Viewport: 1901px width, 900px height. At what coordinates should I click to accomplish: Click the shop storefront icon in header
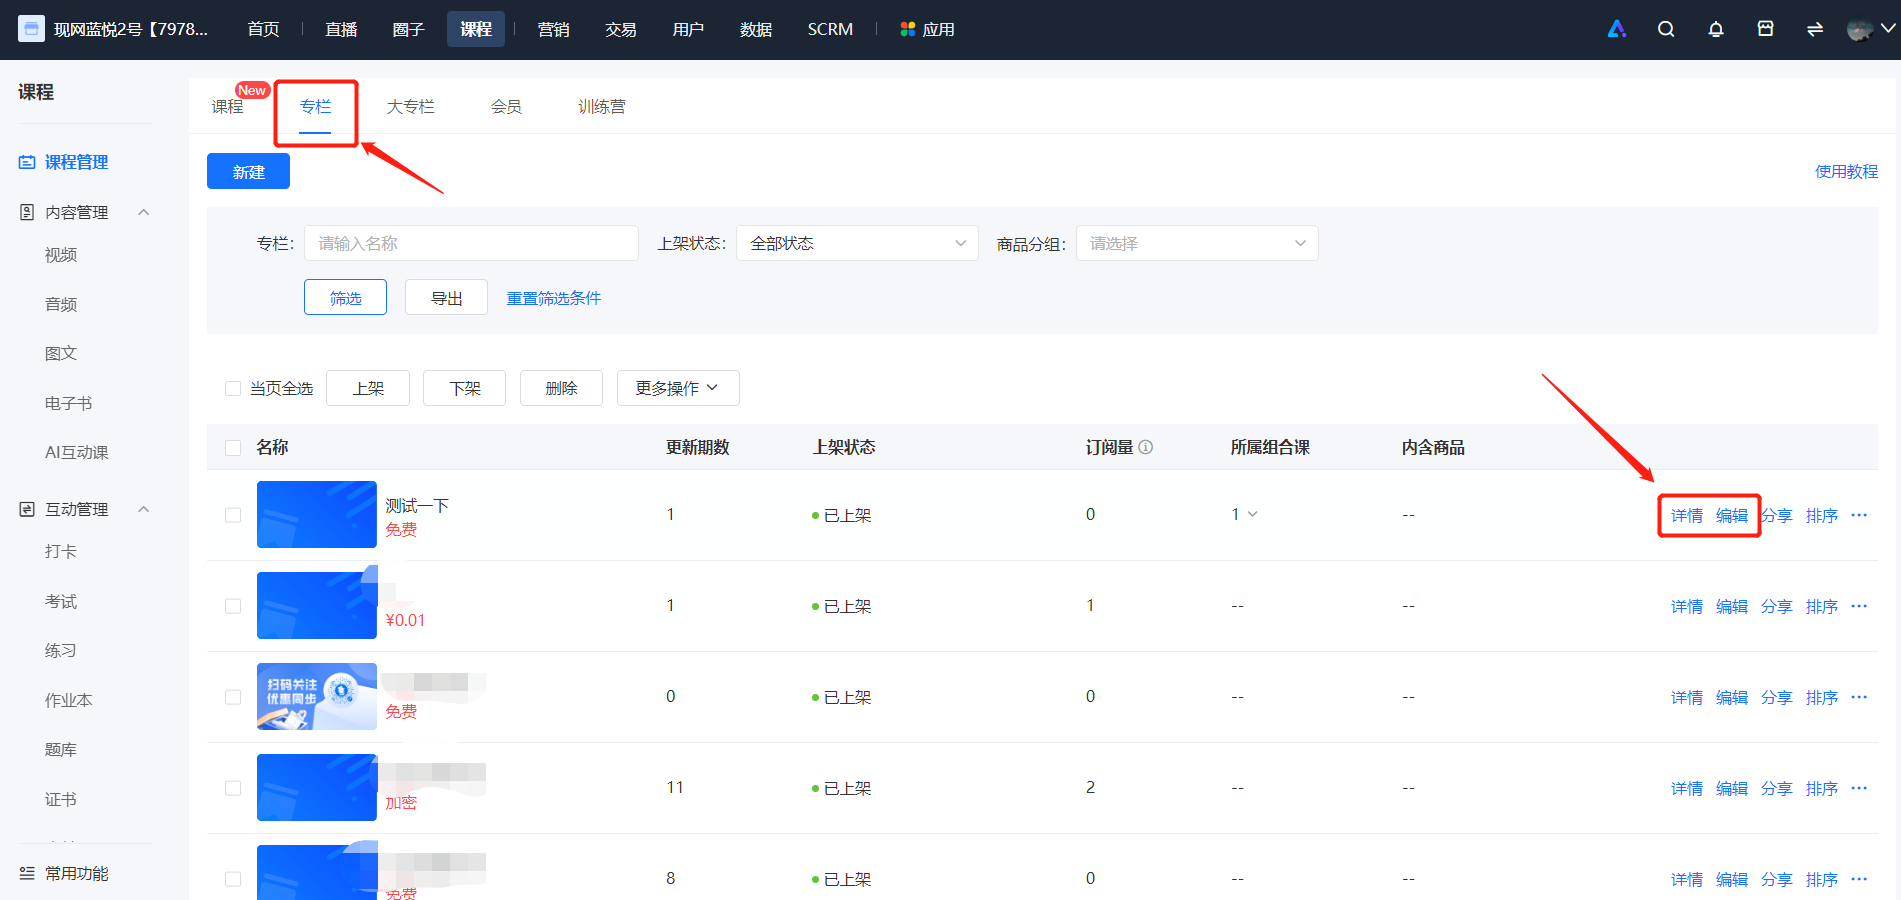point(1766,29)
